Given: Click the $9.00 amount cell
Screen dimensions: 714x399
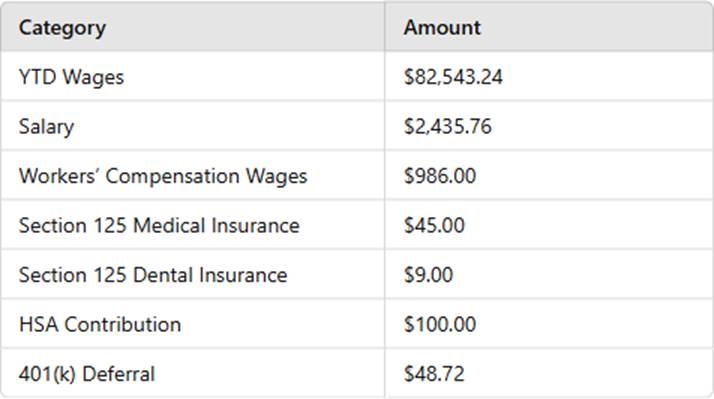Looking at the screenshot, I should [428, 275].
